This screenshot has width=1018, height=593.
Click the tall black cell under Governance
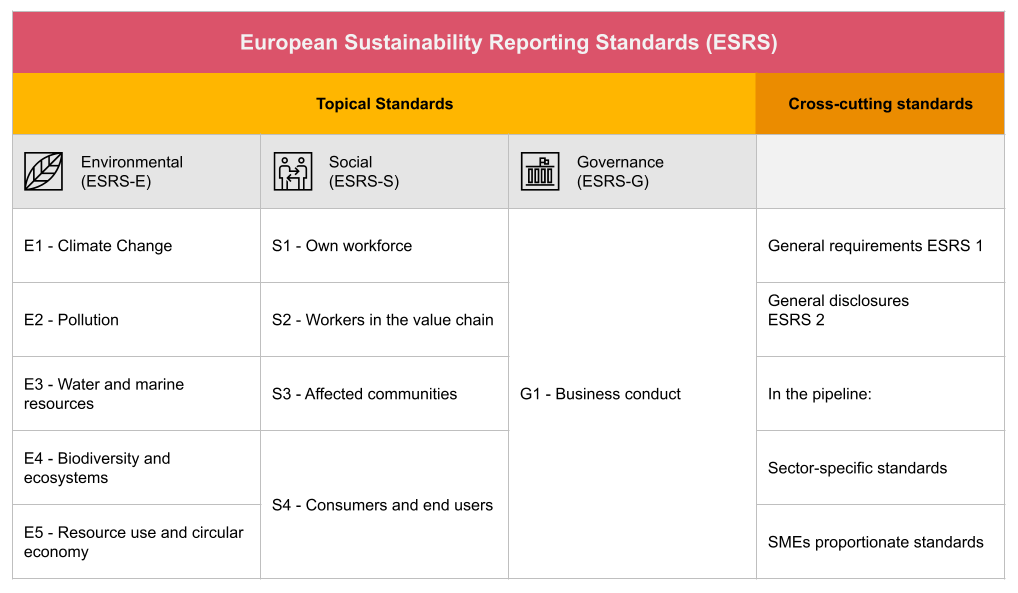tap(632, 393)
